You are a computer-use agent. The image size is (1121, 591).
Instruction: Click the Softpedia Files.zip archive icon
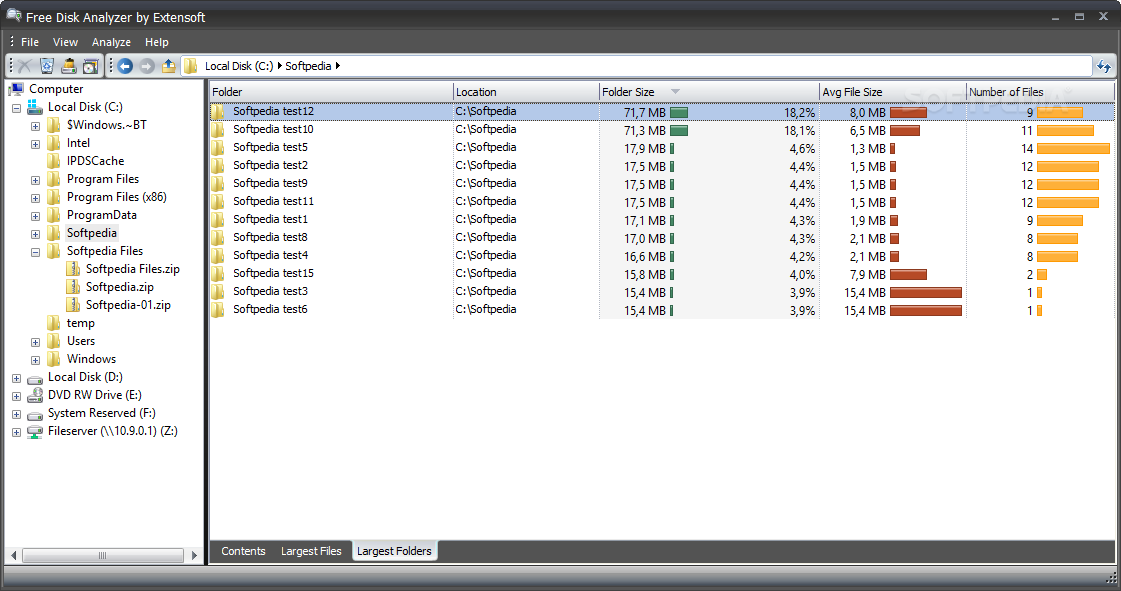pos(73,269)
